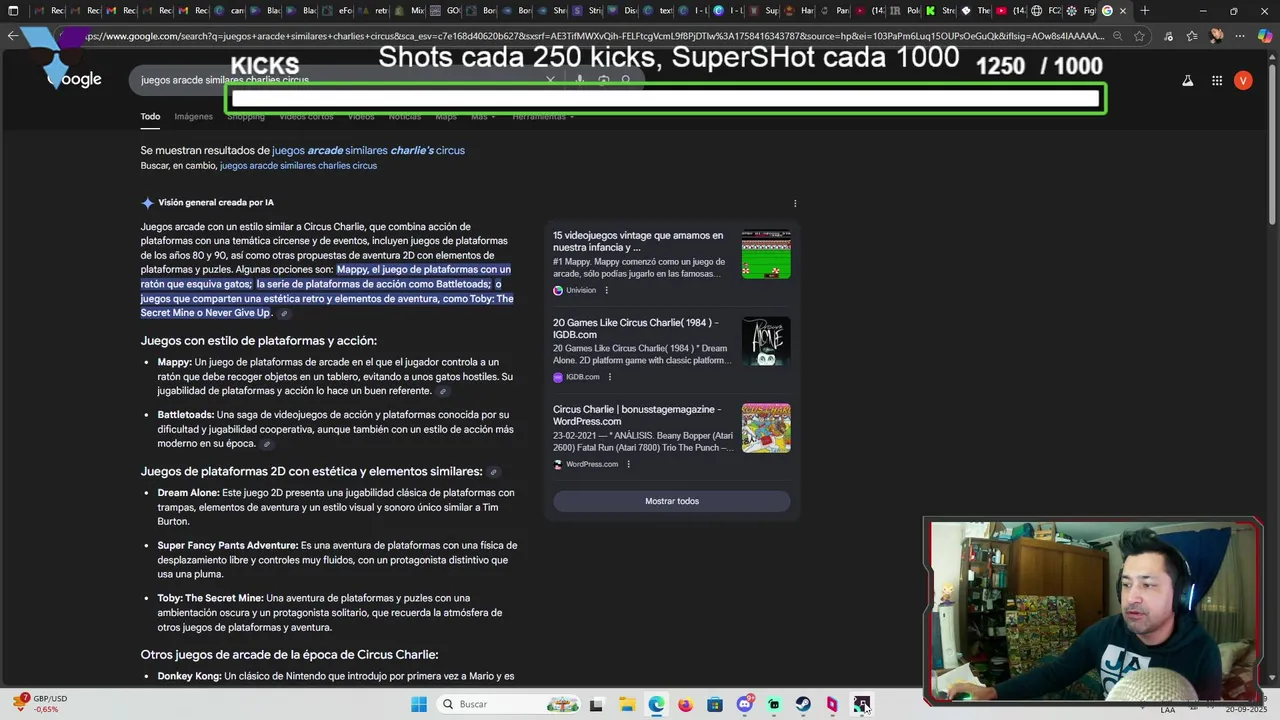Open '20 Games Like Circus Charlie' result
The height and width of the screenshot is (720, 1280).
coord(635,328)
